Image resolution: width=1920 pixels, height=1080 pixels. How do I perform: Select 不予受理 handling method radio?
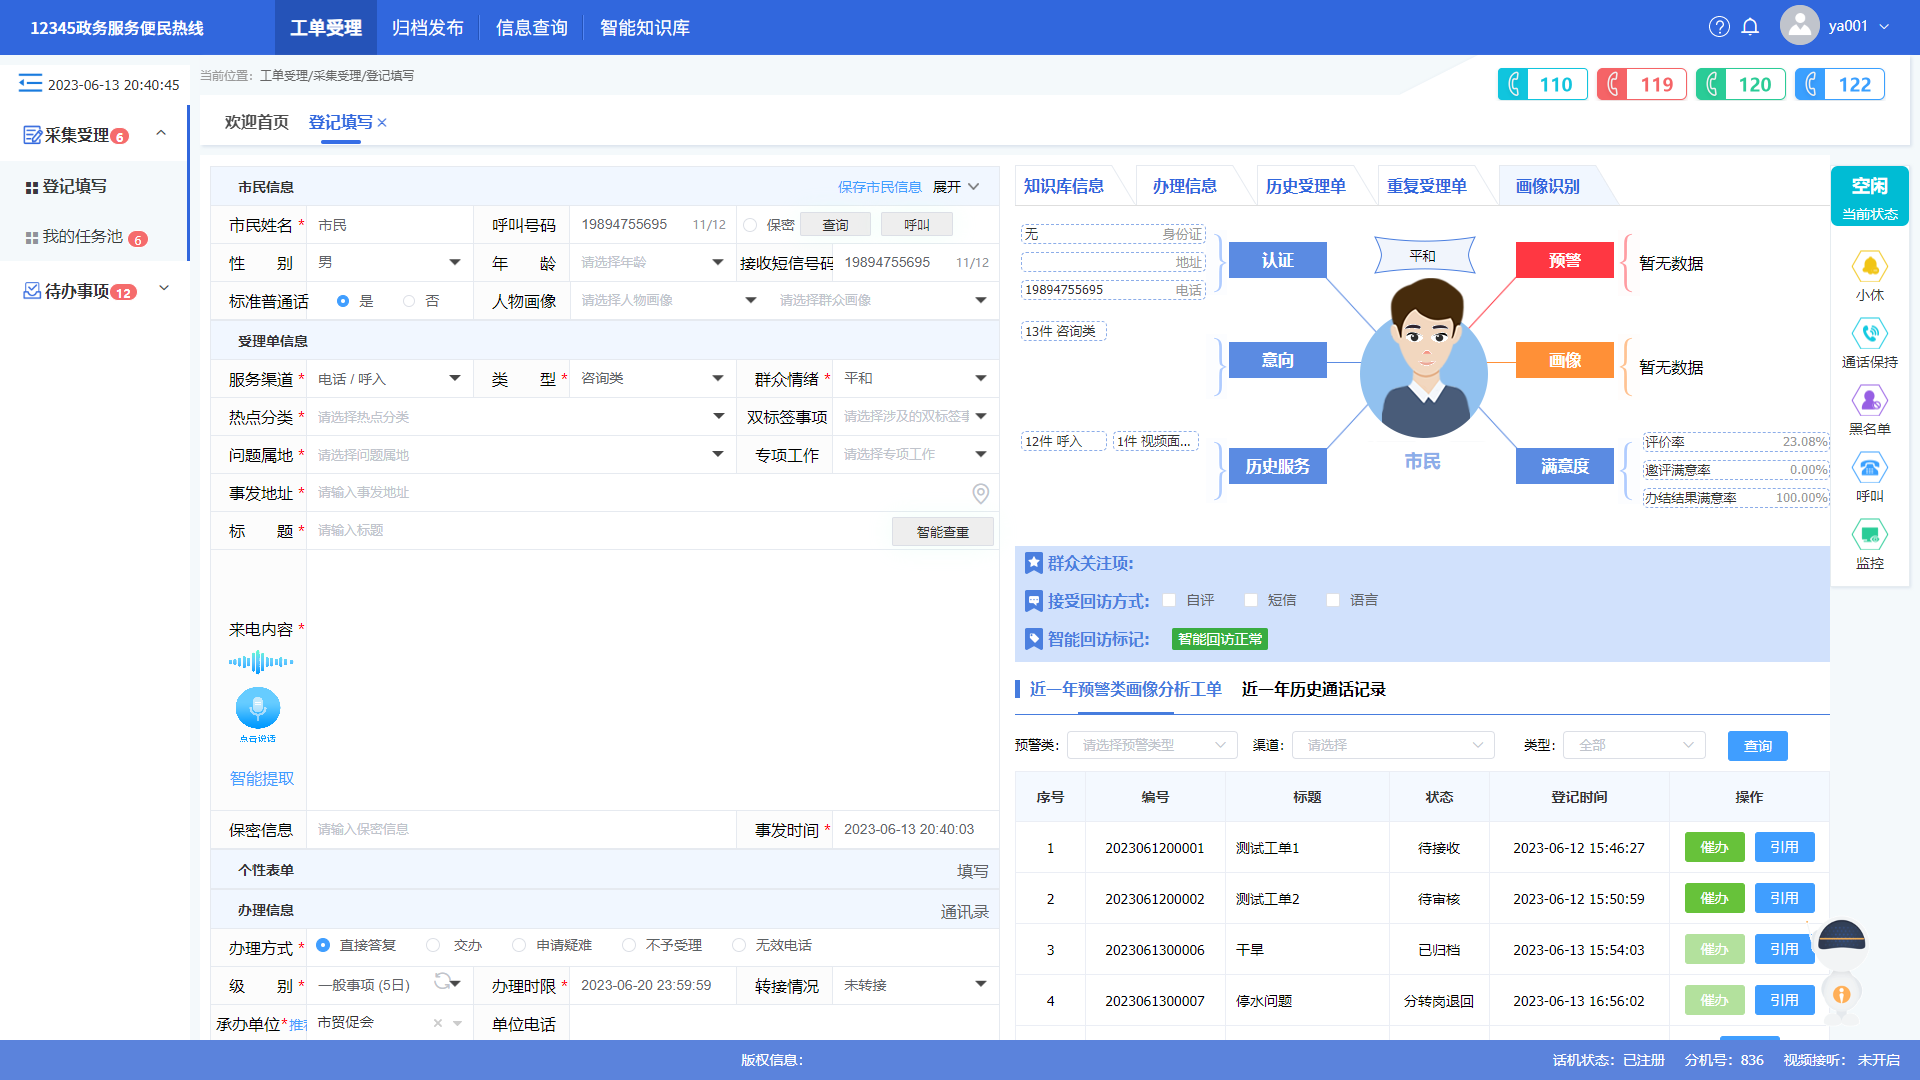629,945
